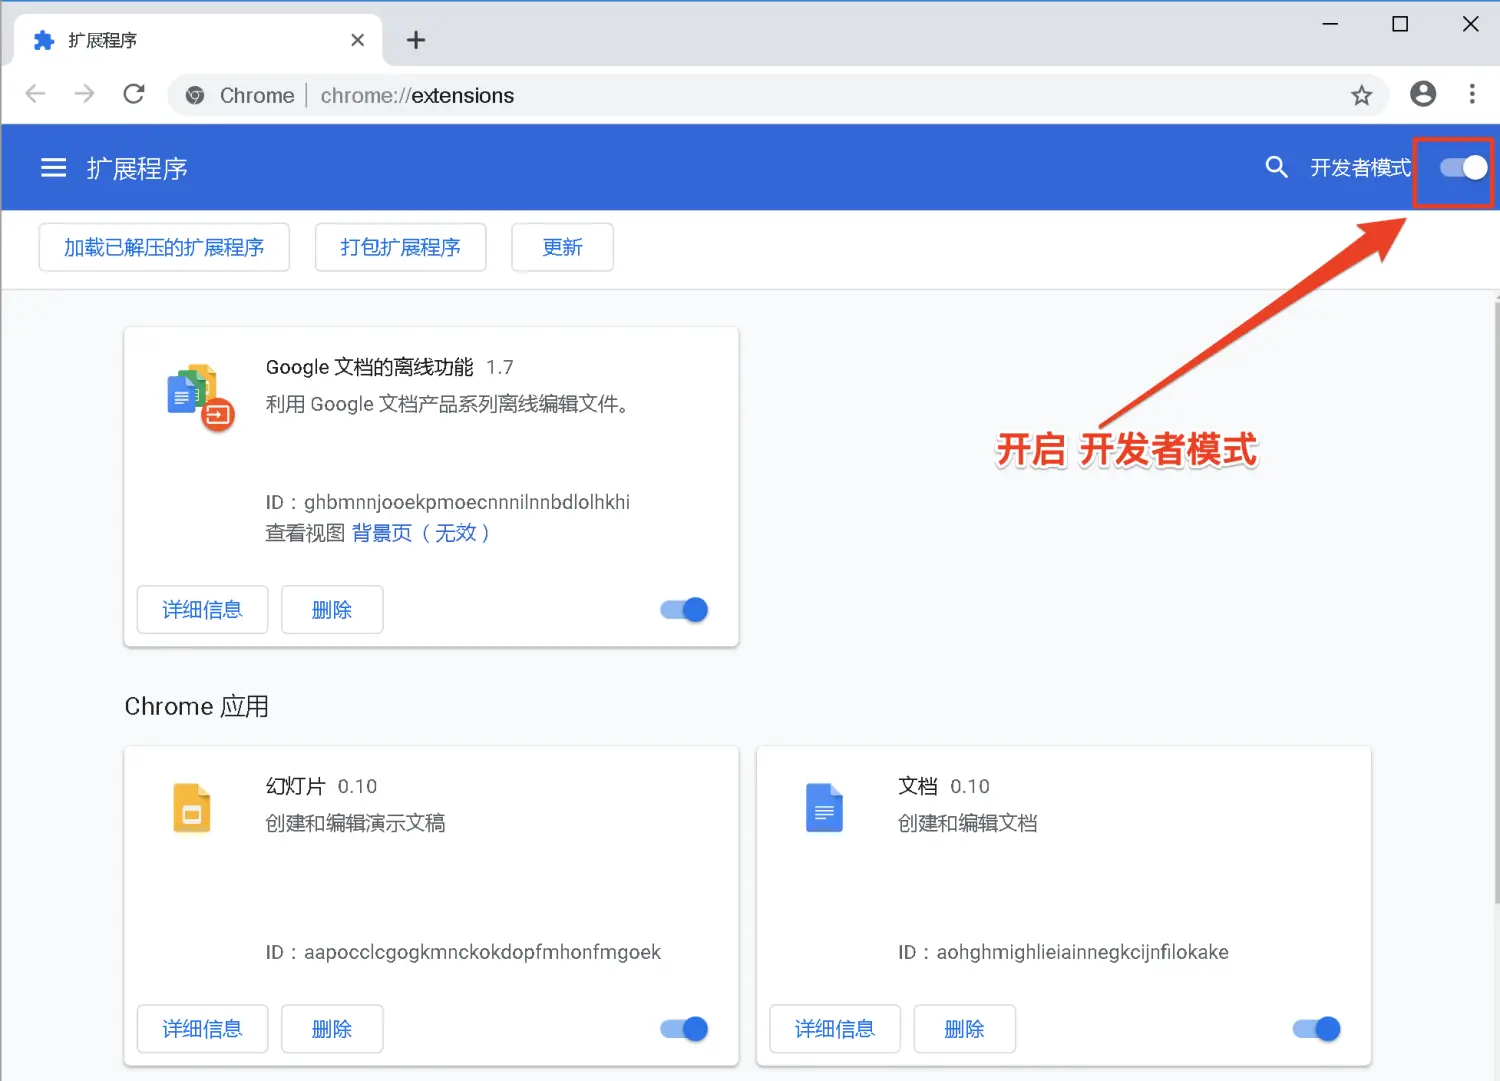Click the 文档 app icon
The width and height of the screenshot is (1500, 1081).
(x=824, y=808)
